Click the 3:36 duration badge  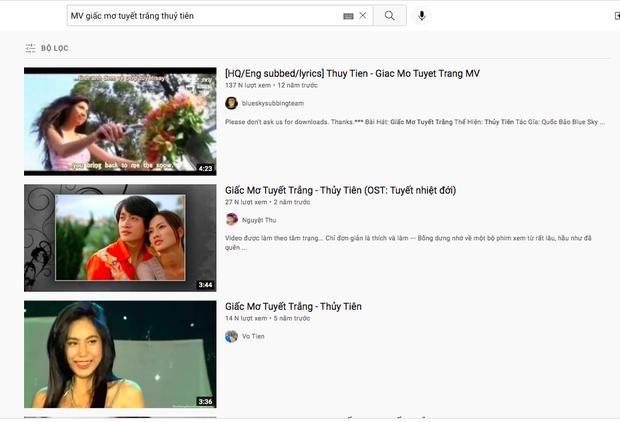pos(205,401)
